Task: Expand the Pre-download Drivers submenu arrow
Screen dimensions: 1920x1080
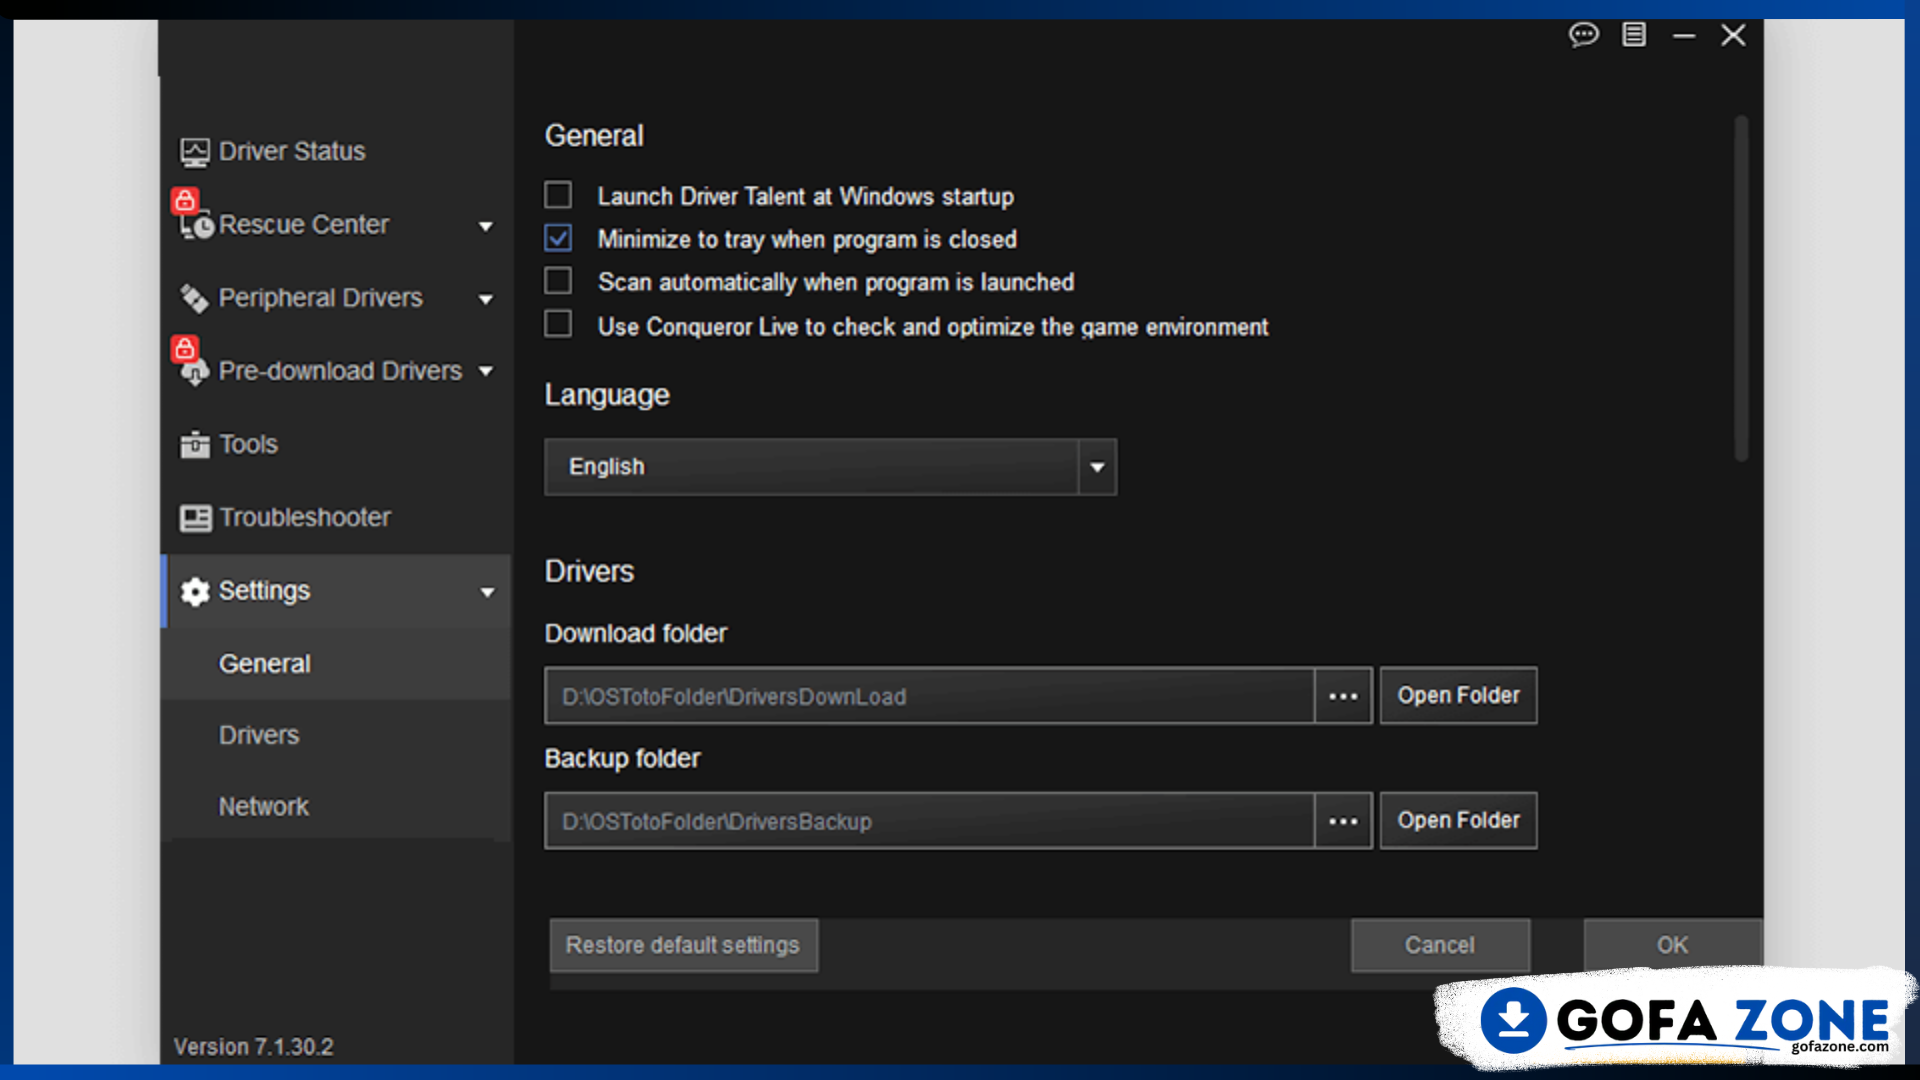Action: point(486,371)
